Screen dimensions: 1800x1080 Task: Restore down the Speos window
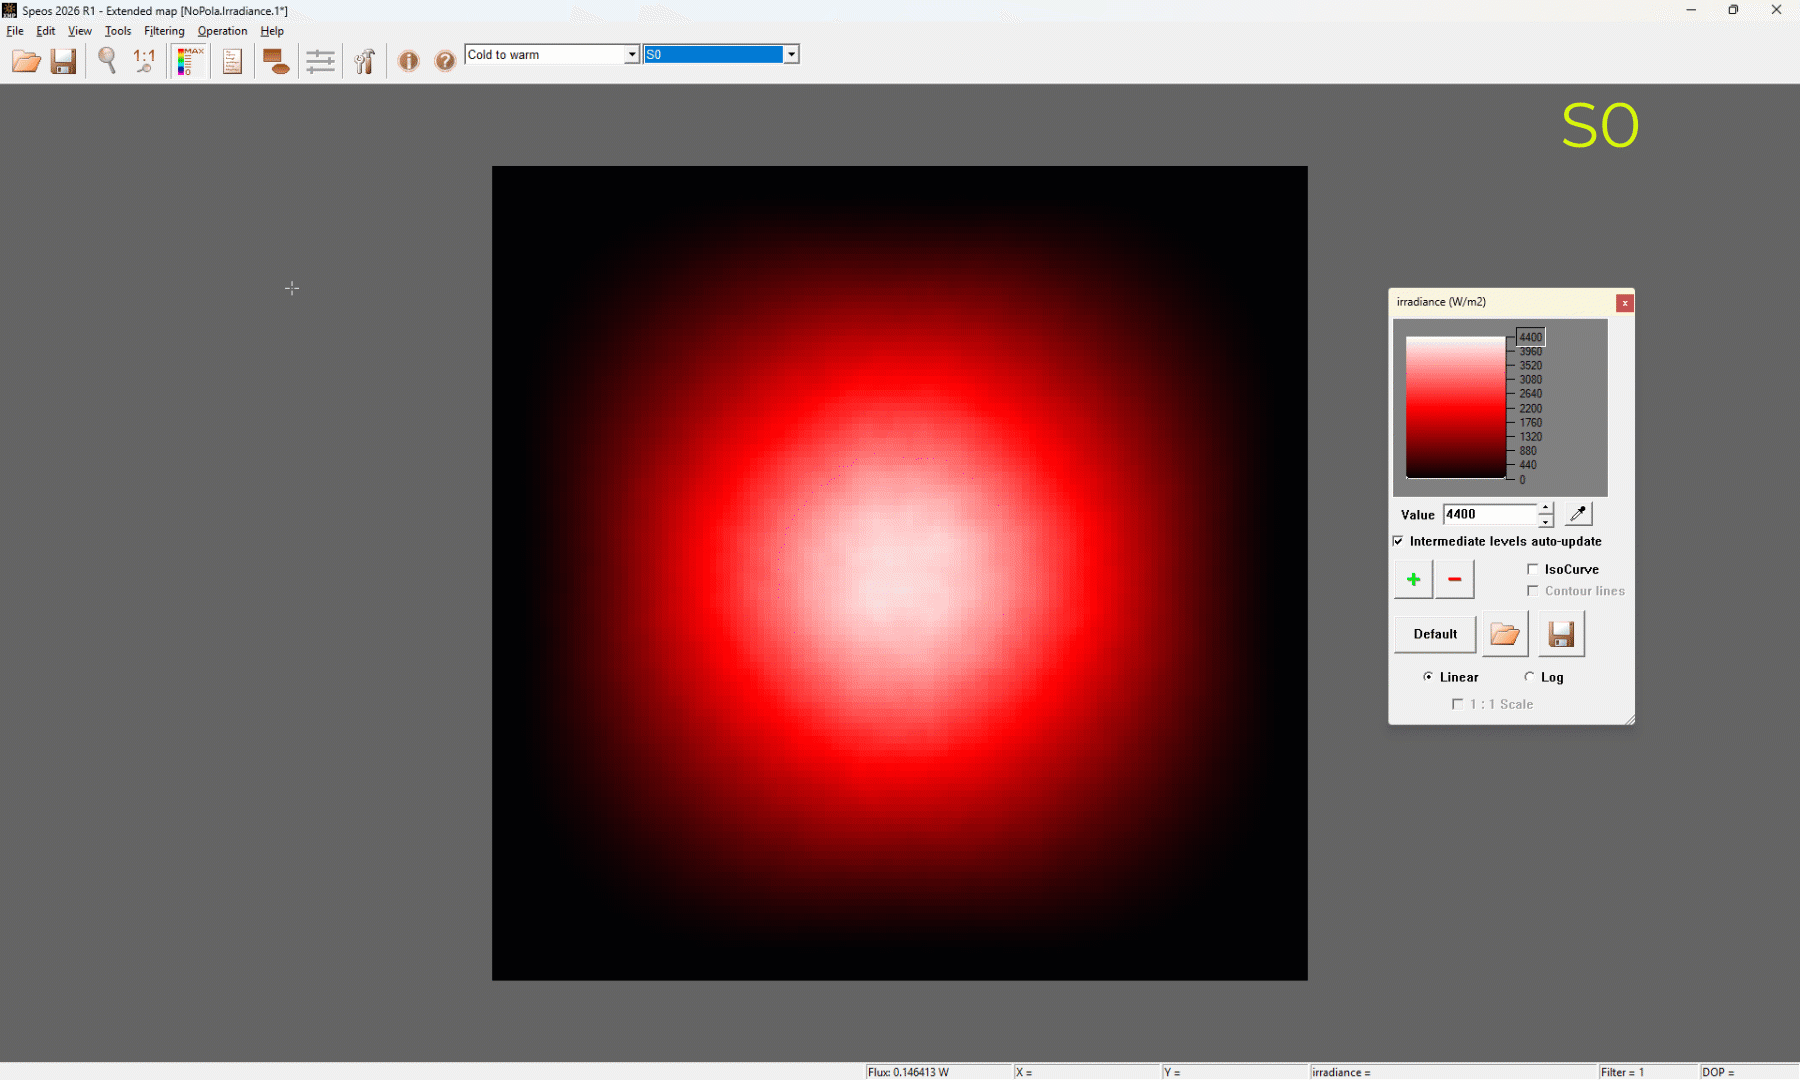[1733, 10]
